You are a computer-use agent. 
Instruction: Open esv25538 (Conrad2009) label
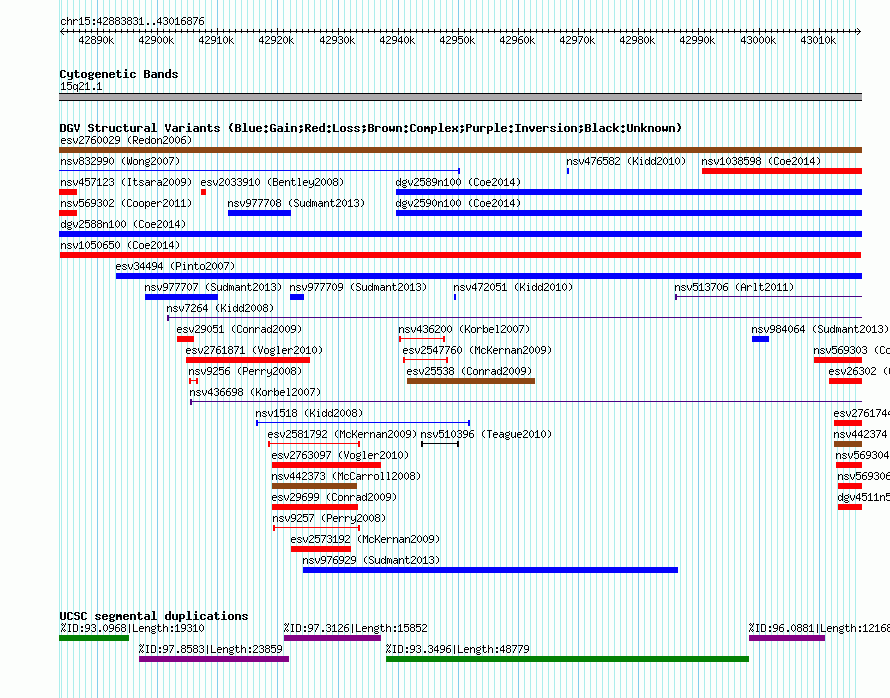(469, 371)
